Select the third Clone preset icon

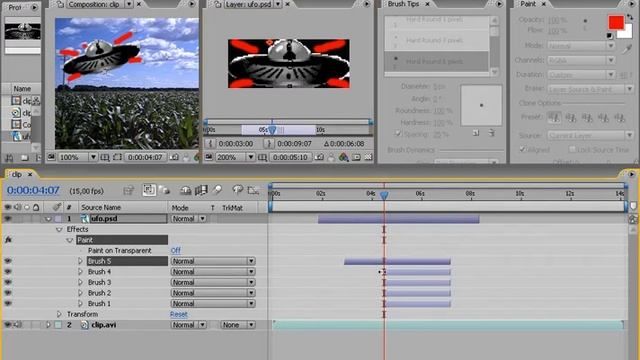pyautogui.click(x=587, y=118)
